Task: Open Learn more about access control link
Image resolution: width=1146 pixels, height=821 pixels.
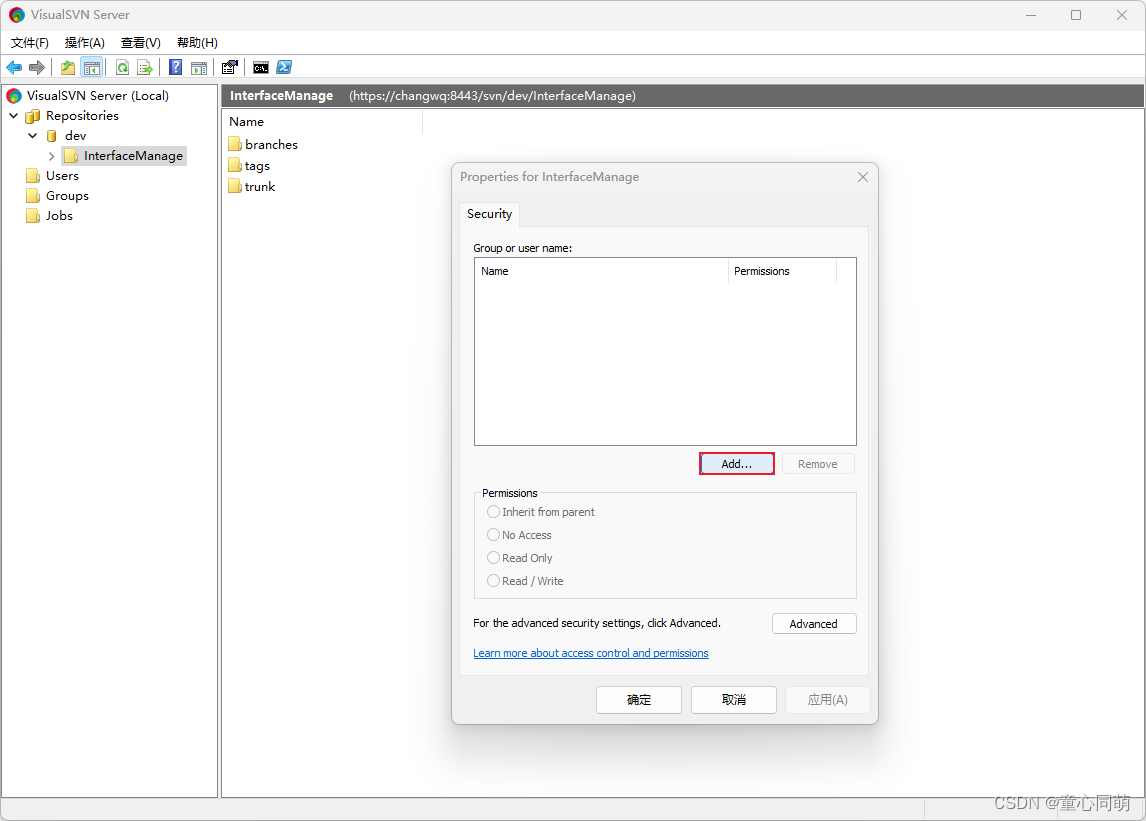Action: (591, 653)
